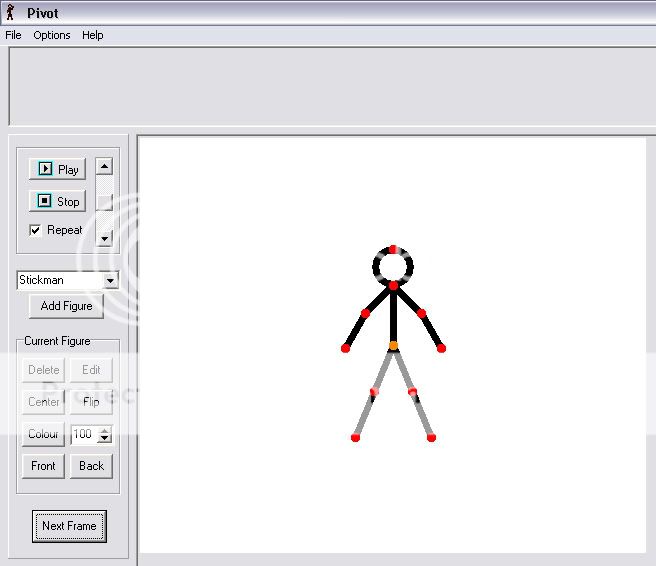Click the red handle atop stickman's head
656x566 pixels.
[x=394, y=248]
